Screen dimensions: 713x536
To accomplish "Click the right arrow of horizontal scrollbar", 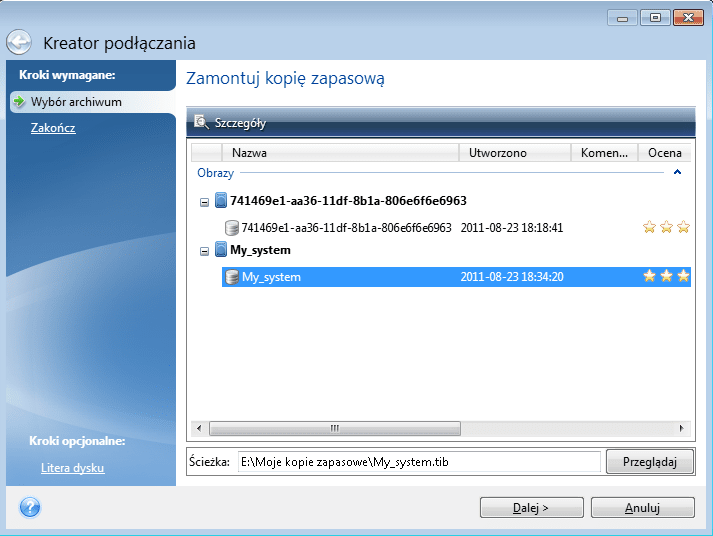I will click(682, 428).
